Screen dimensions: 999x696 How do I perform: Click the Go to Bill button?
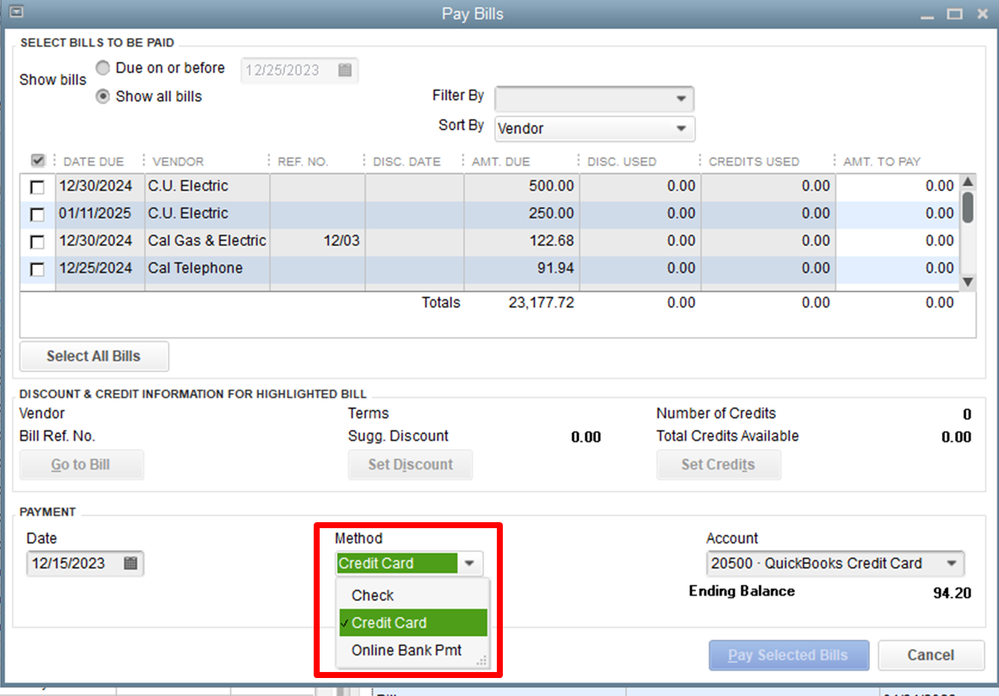pyautogui.click(x=82, y=465)
